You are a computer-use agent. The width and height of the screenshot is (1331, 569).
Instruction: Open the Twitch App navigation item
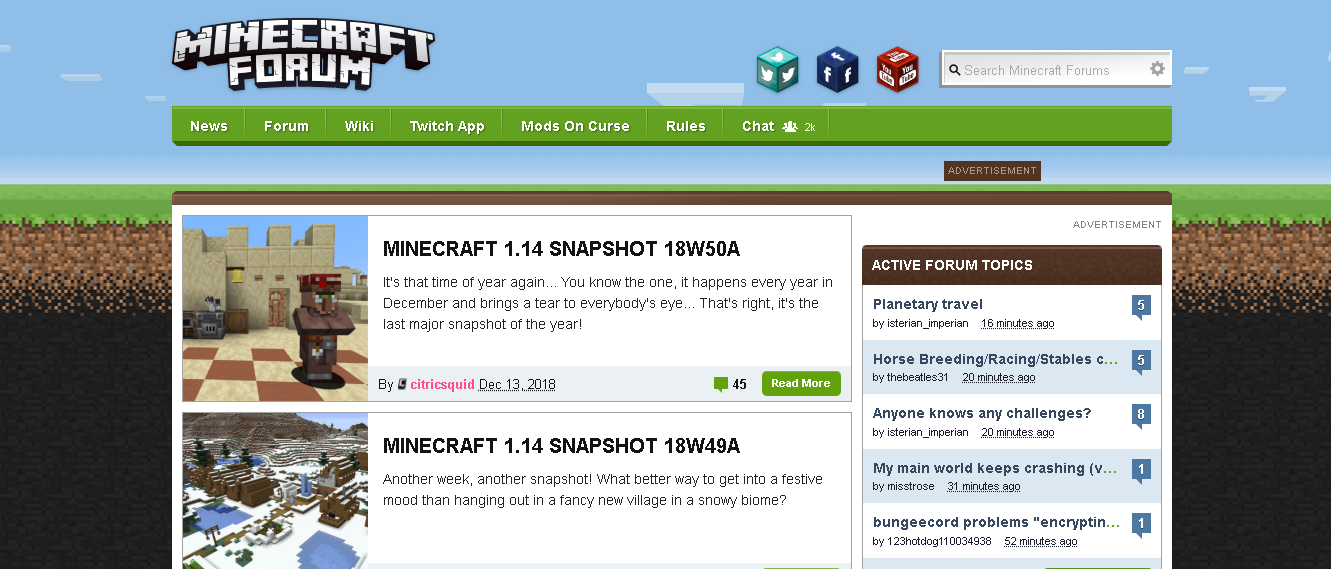[x=447, y=126]
